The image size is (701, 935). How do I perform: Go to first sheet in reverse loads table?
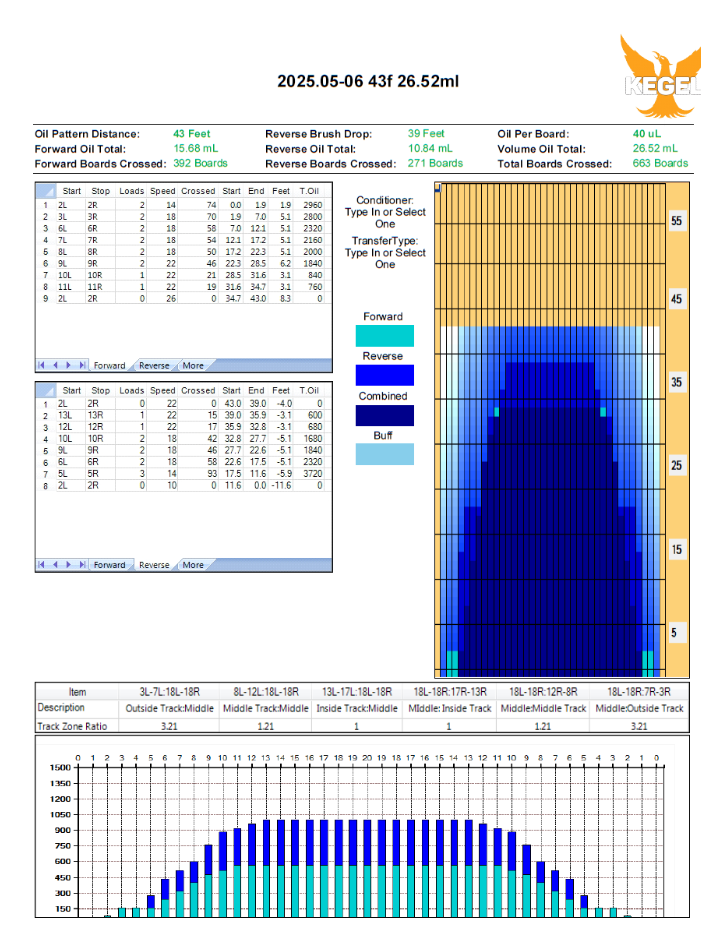tap(41, 564)
